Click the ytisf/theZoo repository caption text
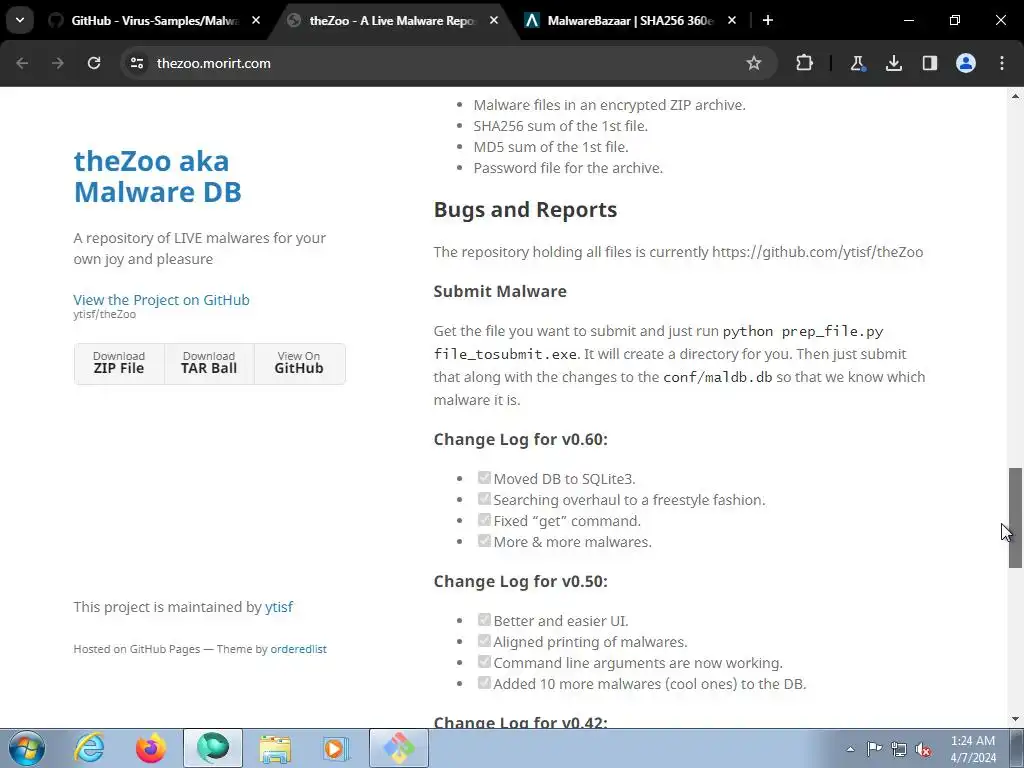Screen dimensions: 1024x768 click(x=104, y=314)
